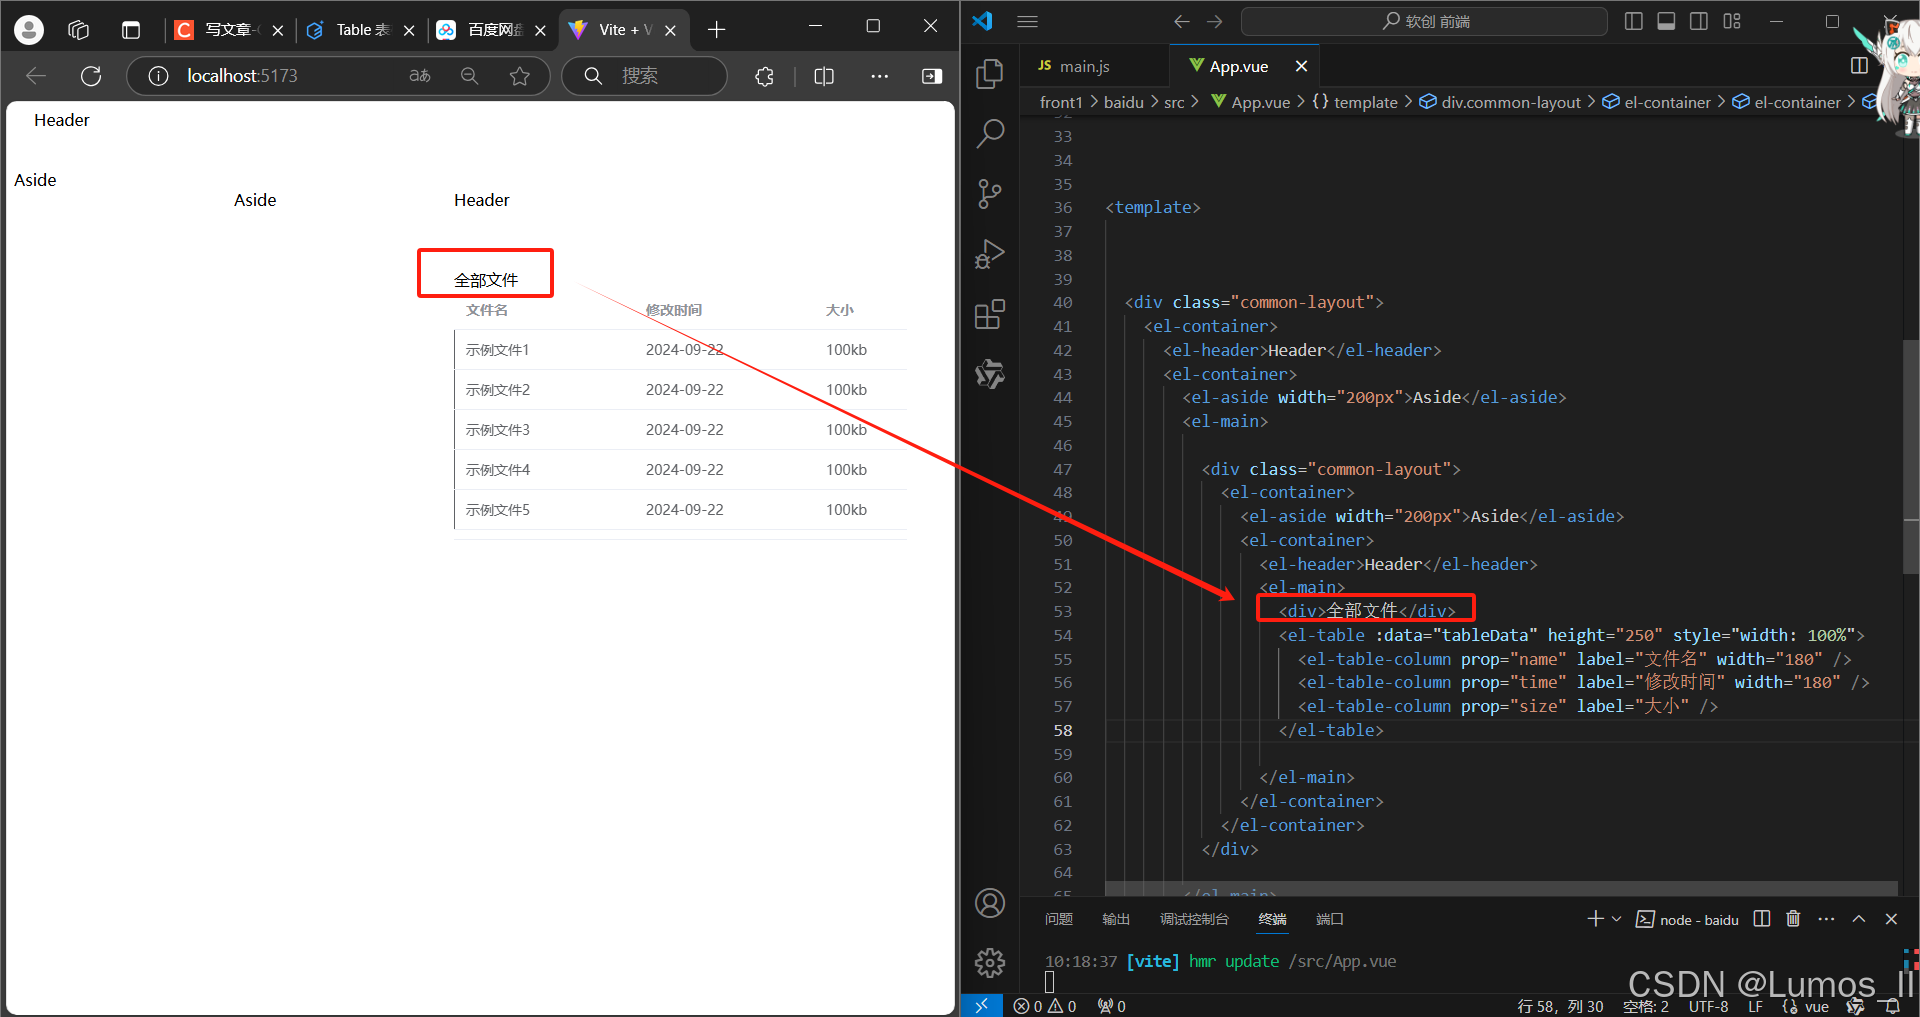Toggle secondary side bar layout icon
Screen dimensions: 1920x1017
coord(1699,21)
